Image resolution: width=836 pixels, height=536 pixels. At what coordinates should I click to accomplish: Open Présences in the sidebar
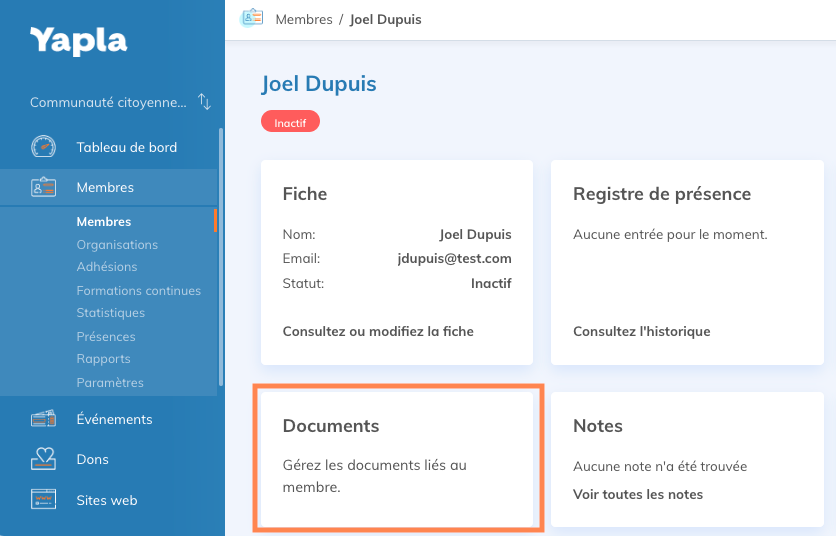[x=105, y=337]
